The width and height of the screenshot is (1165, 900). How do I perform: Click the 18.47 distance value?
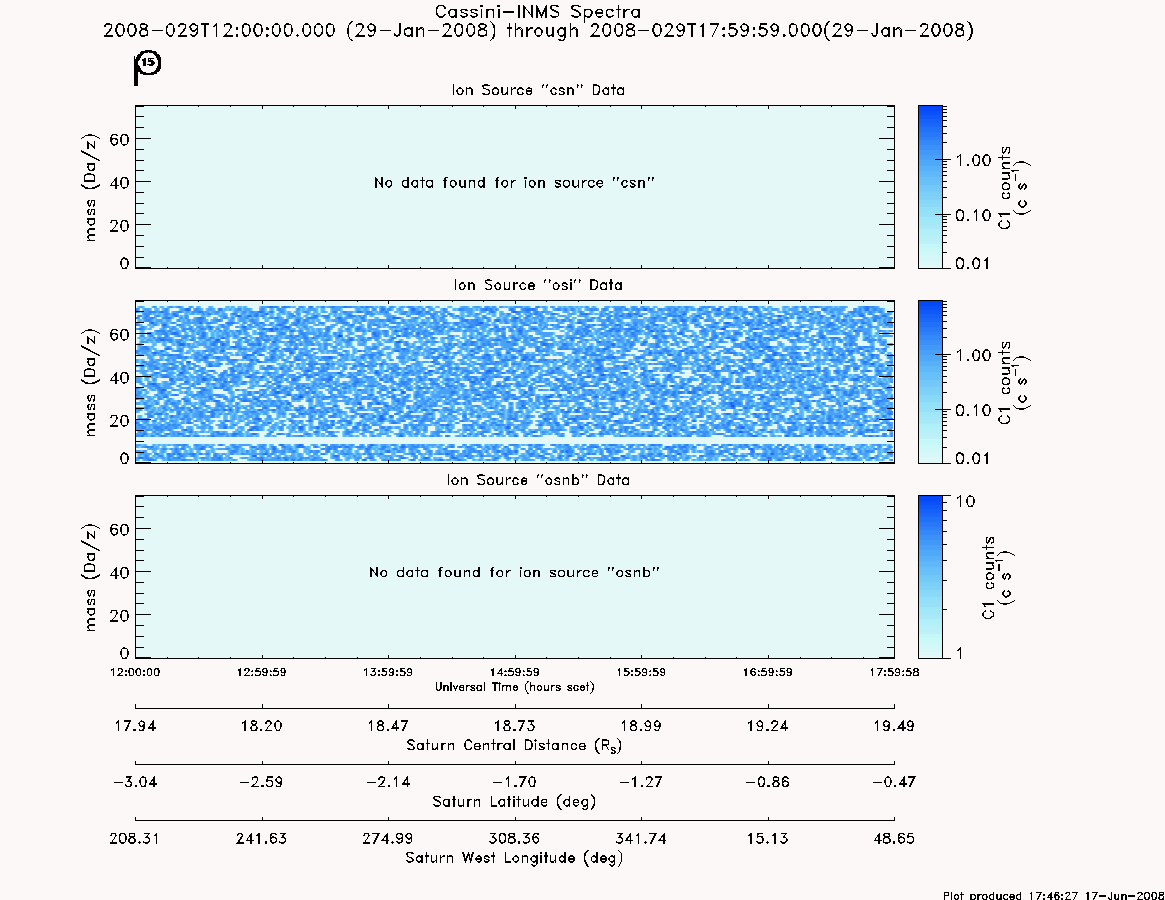(388, 726)
